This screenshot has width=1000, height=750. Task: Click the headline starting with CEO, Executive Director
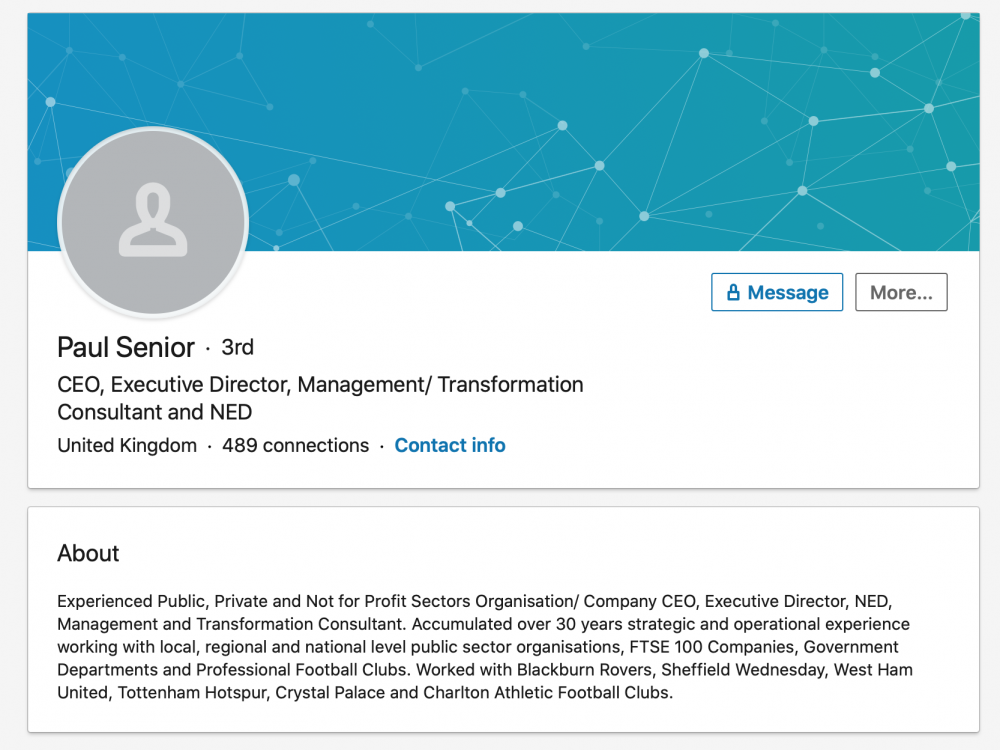[320, 385]
